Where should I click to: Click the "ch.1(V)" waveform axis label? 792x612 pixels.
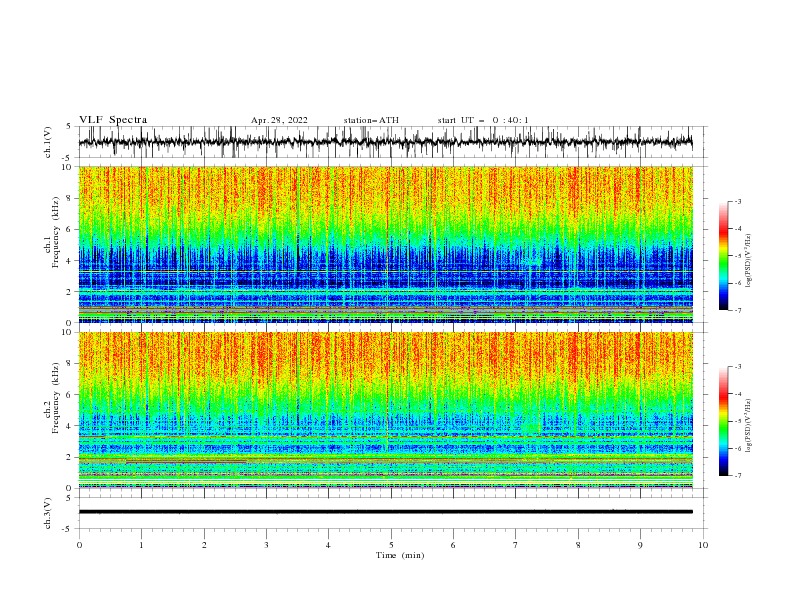[48, 142]
